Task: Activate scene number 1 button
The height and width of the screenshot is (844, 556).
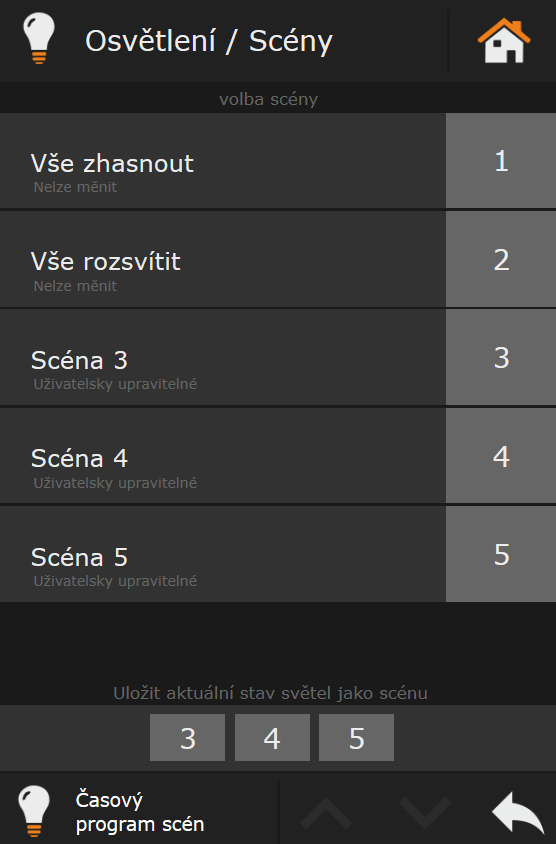Action: coord(501,160)
